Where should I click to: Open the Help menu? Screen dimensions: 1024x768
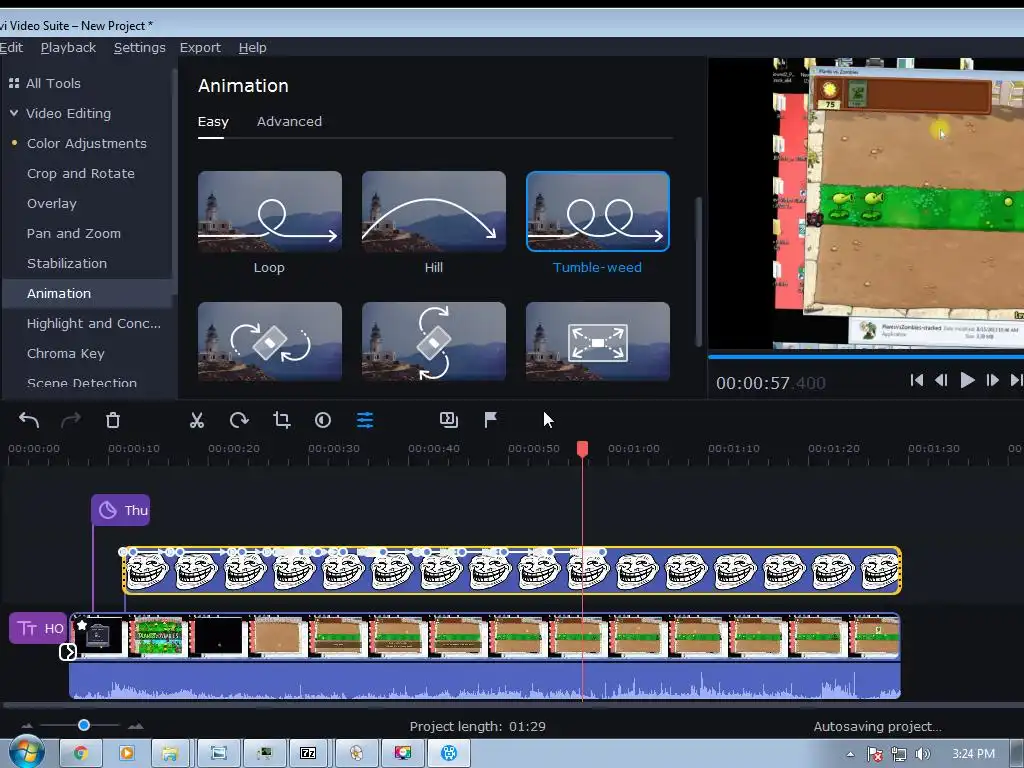tap(252, 48)
